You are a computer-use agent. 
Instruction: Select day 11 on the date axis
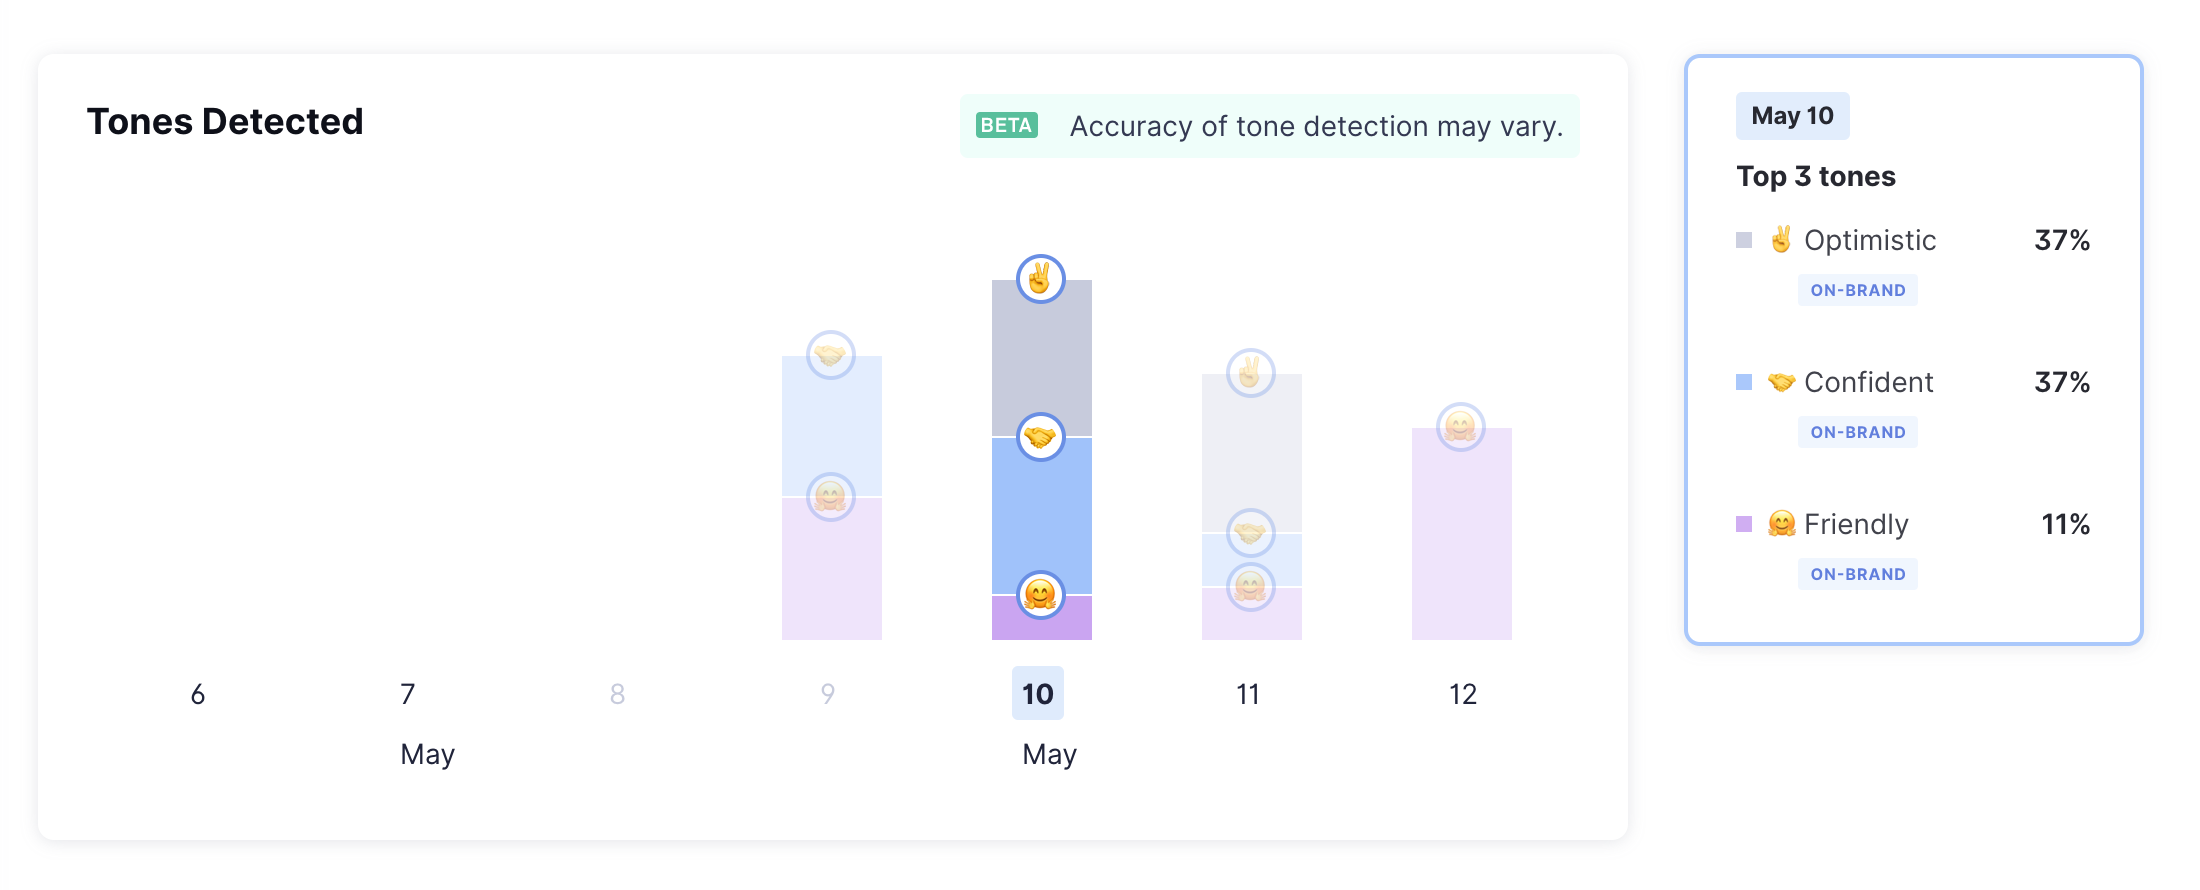click(x=1248, y=694)
